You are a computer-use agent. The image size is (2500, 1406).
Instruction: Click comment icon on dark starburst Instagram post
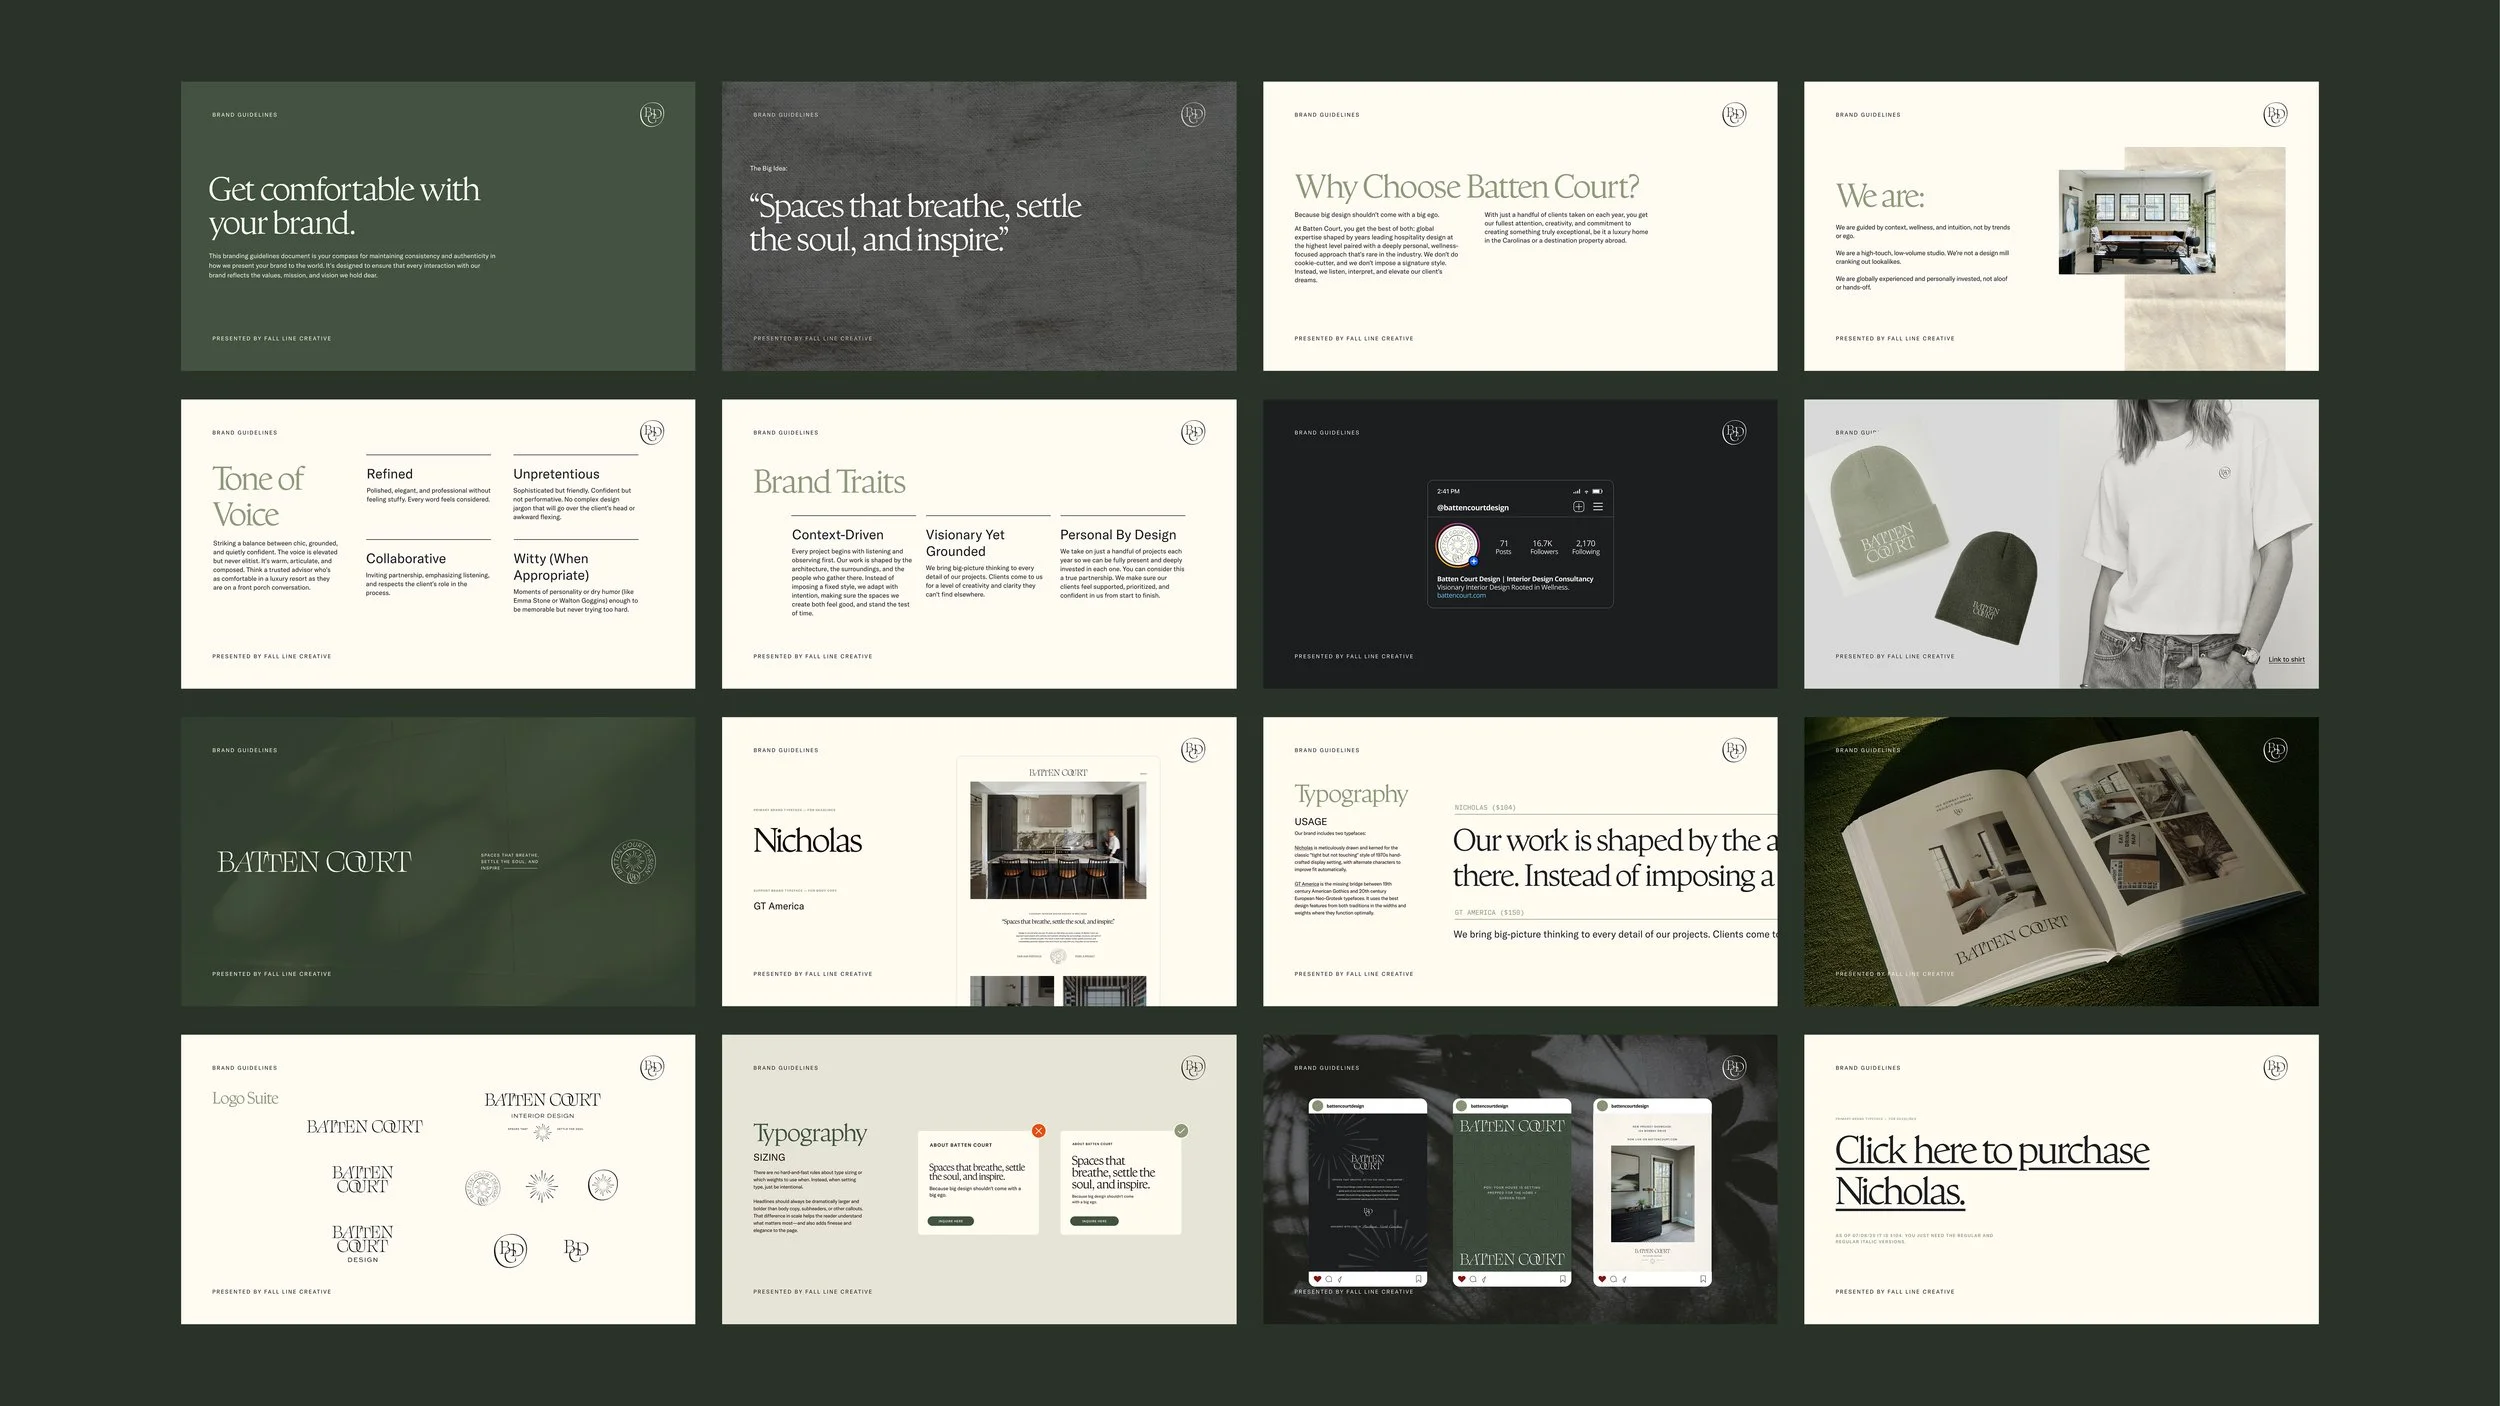point(1329,1279)
